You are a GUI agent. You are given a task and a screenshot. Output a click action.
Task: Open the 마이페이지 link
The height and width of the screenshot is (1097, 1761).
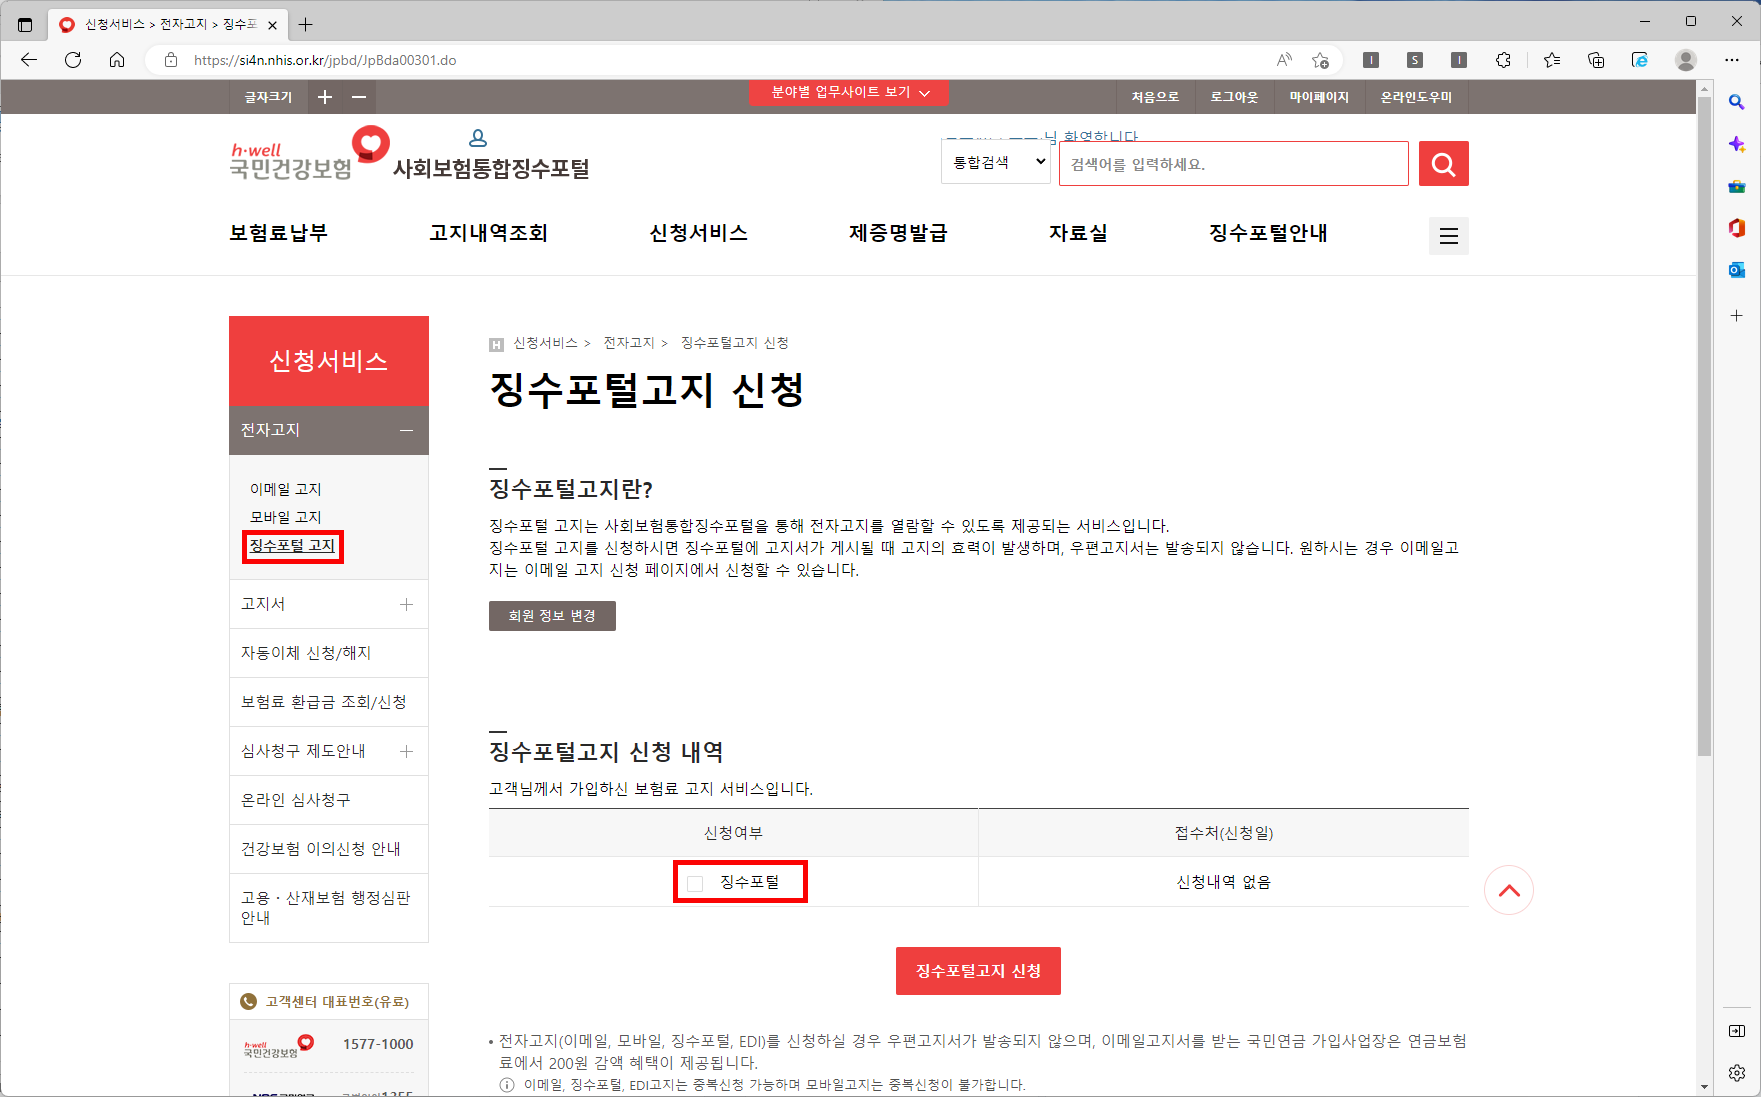[x=1319, y=97]
